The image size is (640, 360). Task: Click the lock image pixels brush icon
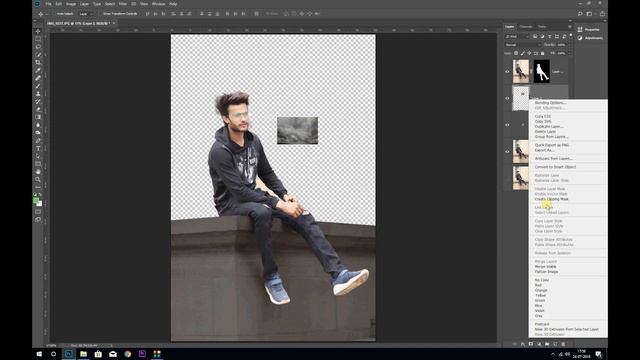point(522,53)
